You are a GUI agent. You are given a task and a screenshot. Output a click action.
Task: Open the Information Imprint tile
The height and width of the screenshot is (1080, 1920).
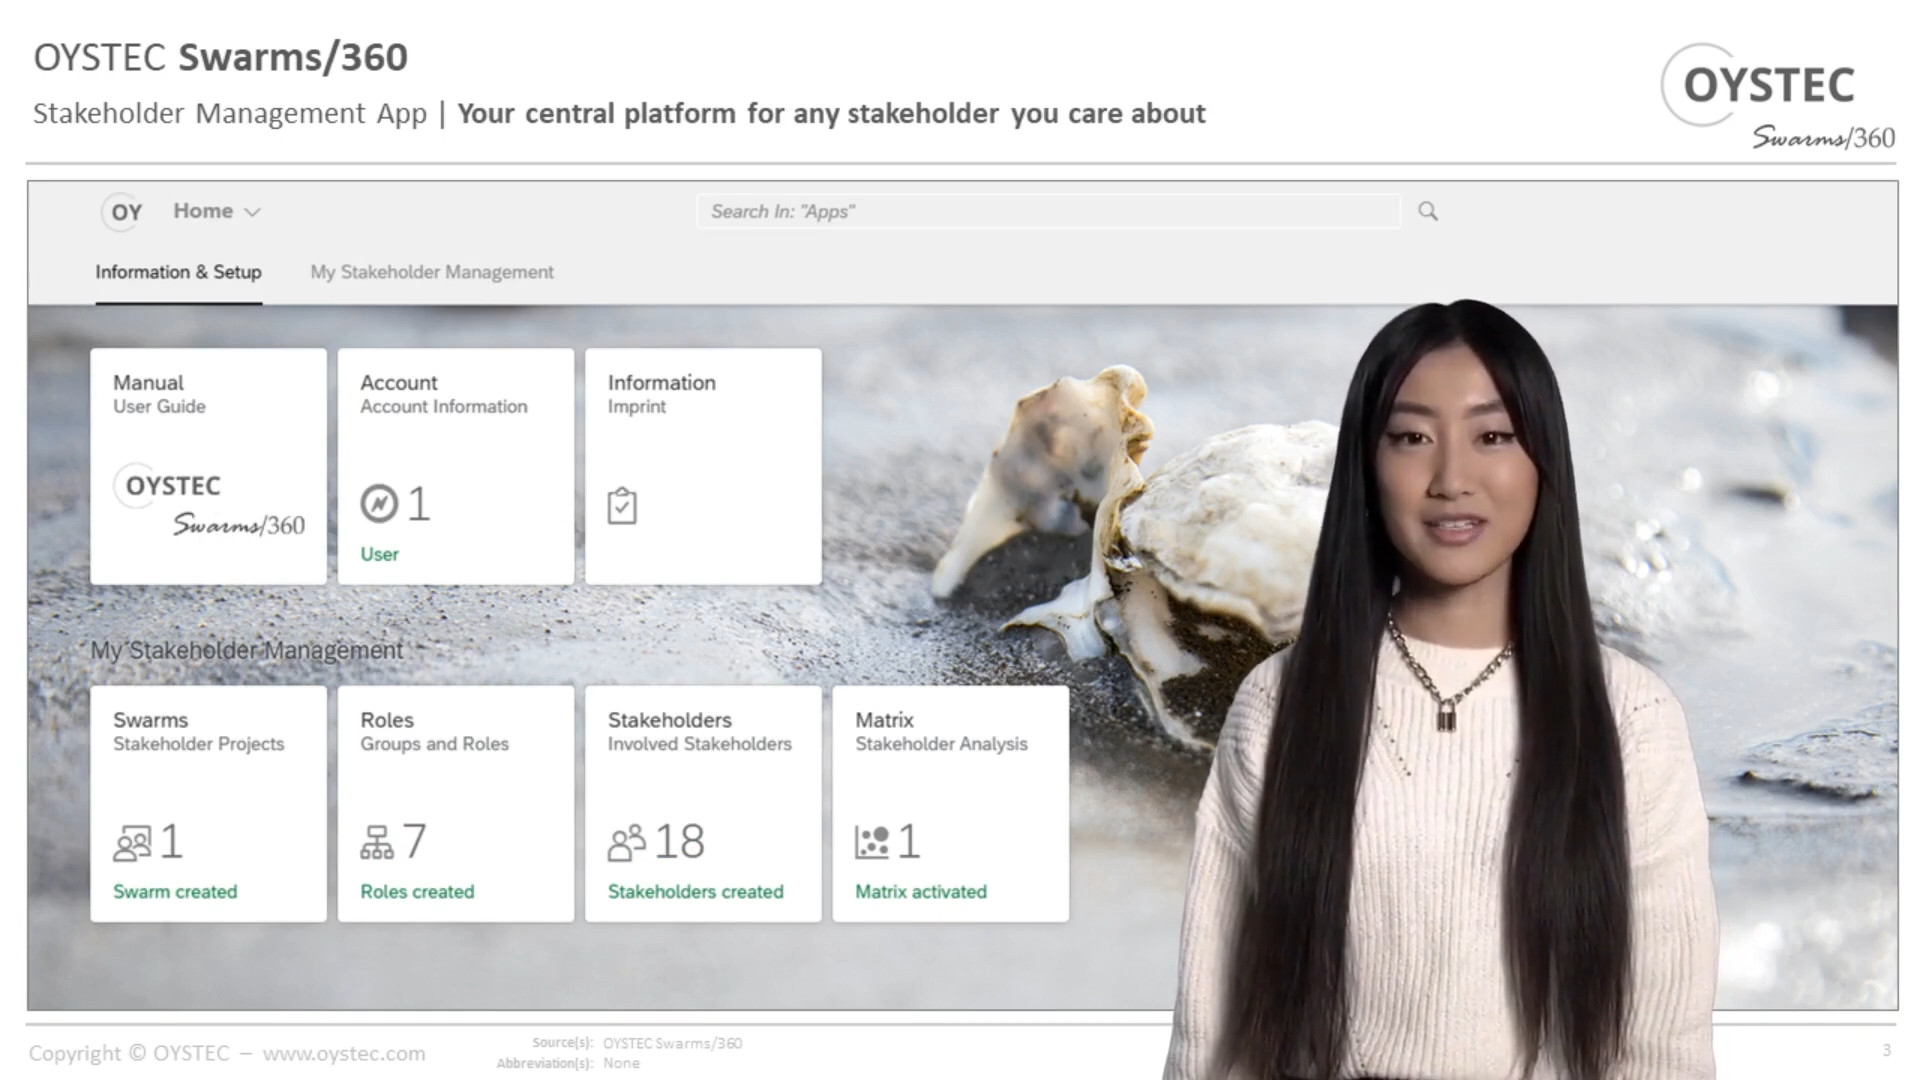click(x=703, y=466)
